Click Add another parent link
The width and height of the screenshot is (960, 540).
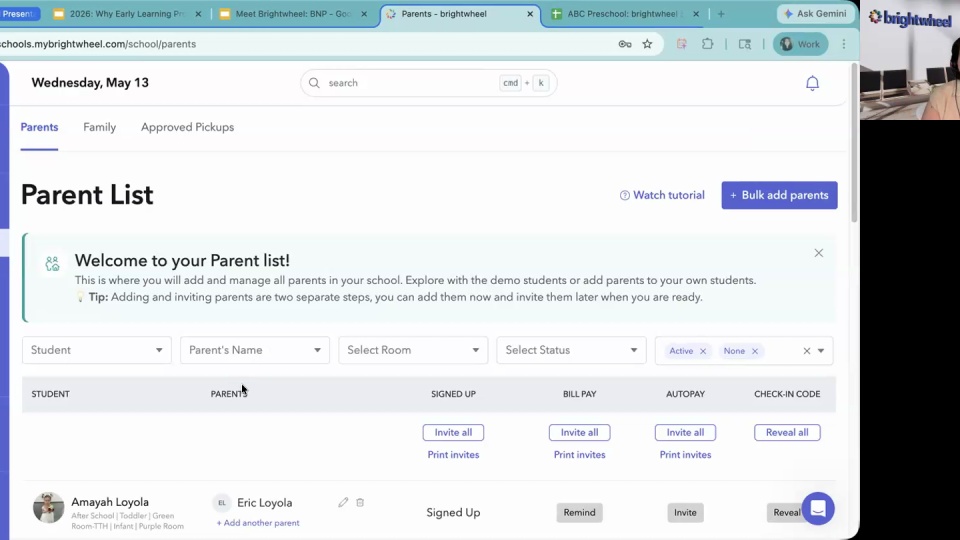coord(258,523)
